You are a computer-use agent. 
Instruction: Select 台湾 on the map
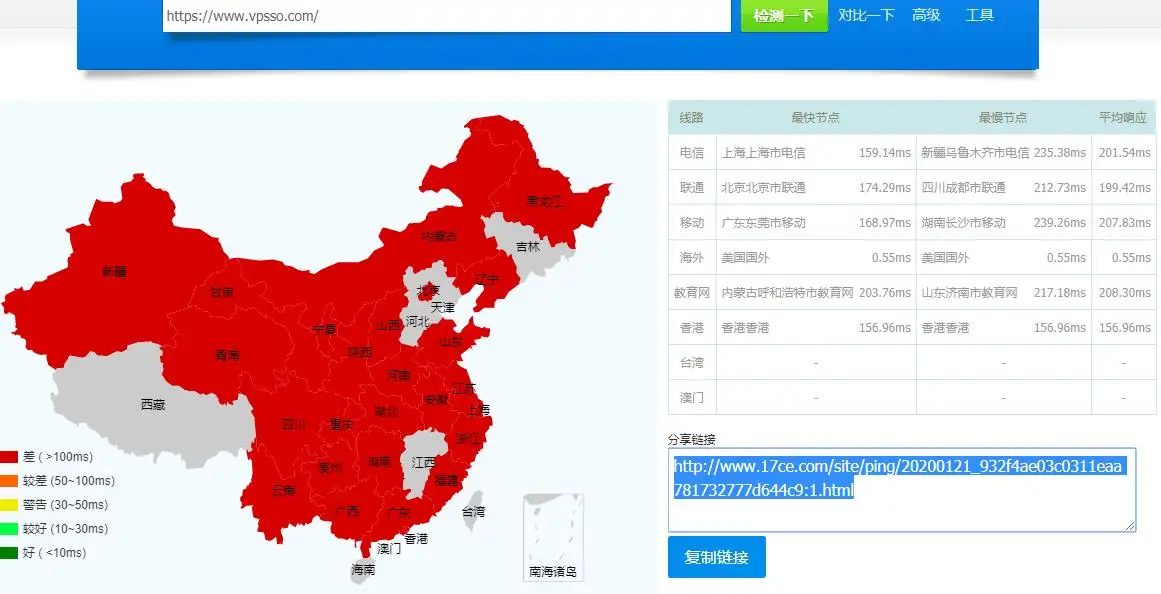pyautogui.click(x=473, y=511)
